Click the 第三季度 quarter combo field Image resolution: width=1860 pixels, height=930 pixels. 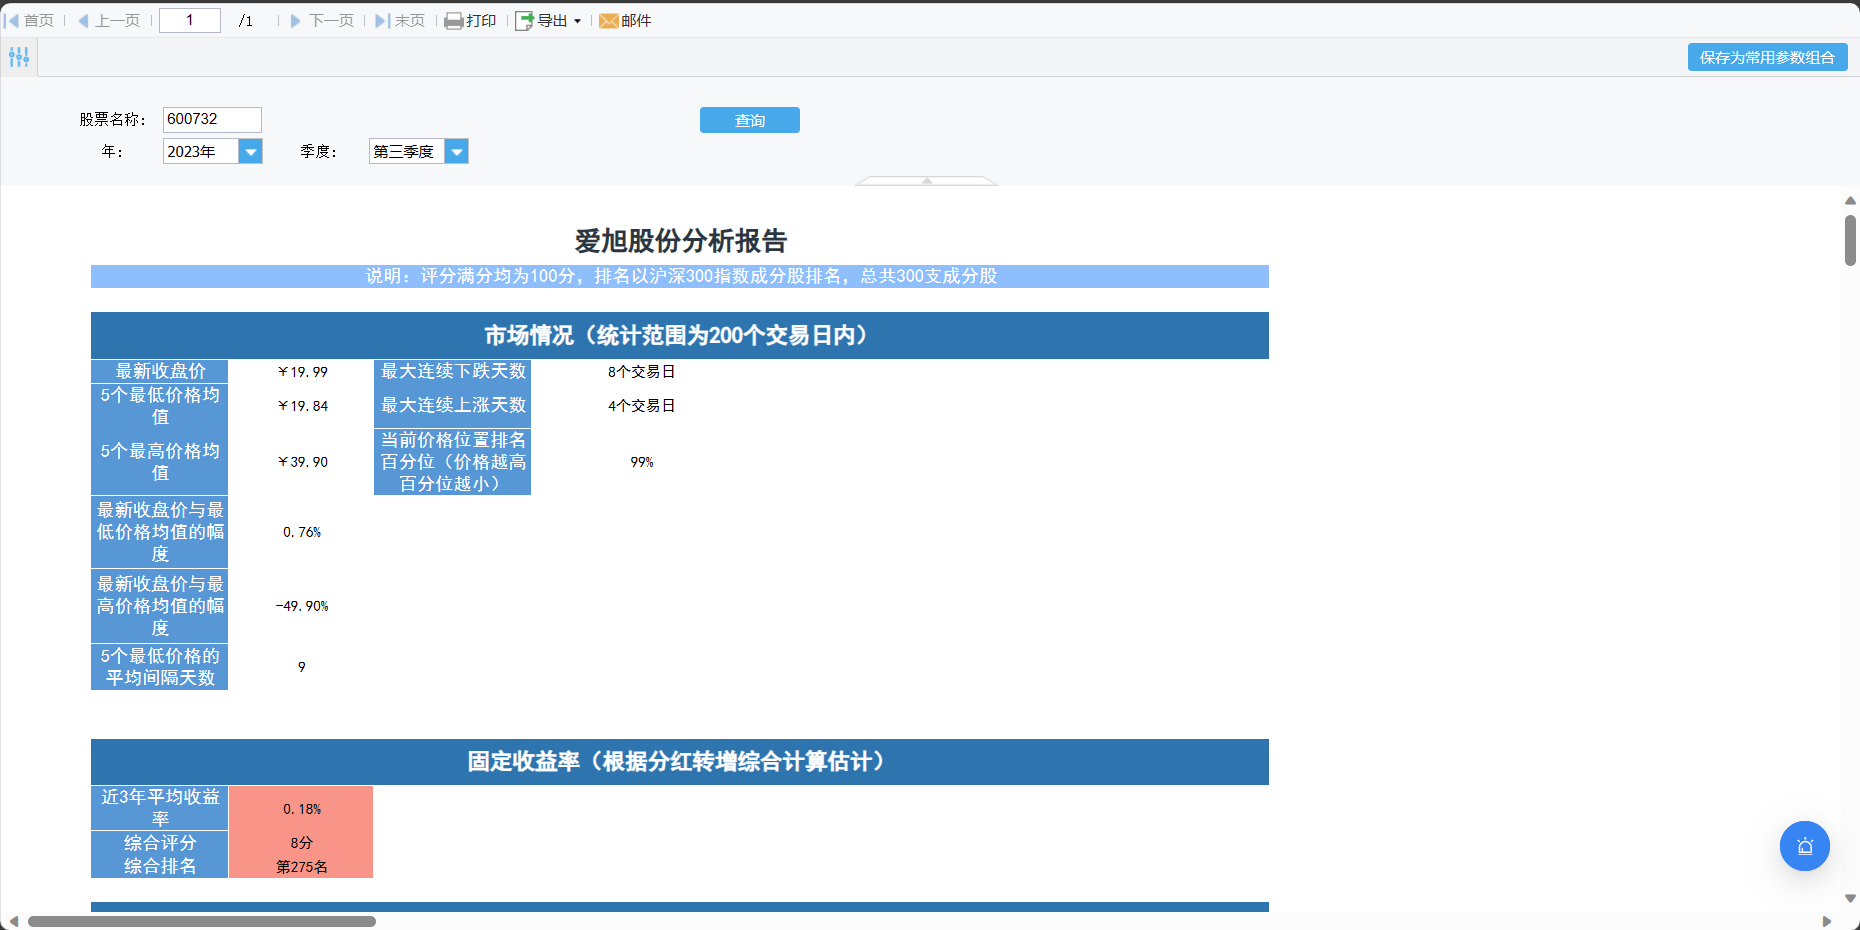coord(407,151)
